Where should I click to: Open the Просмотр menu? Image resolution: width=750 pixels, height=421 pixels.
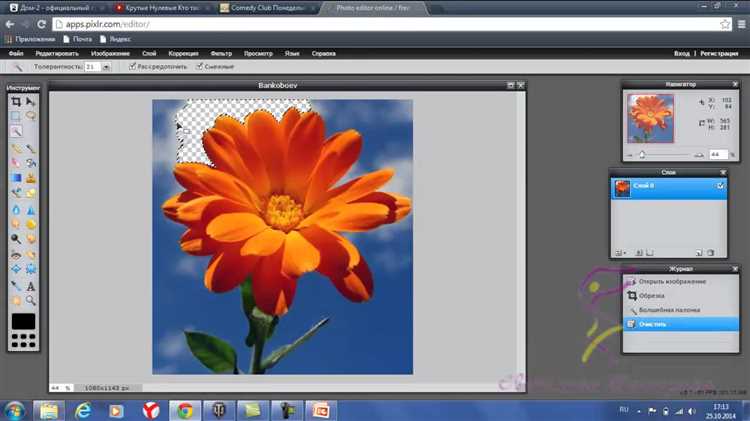tap(258, 54)
